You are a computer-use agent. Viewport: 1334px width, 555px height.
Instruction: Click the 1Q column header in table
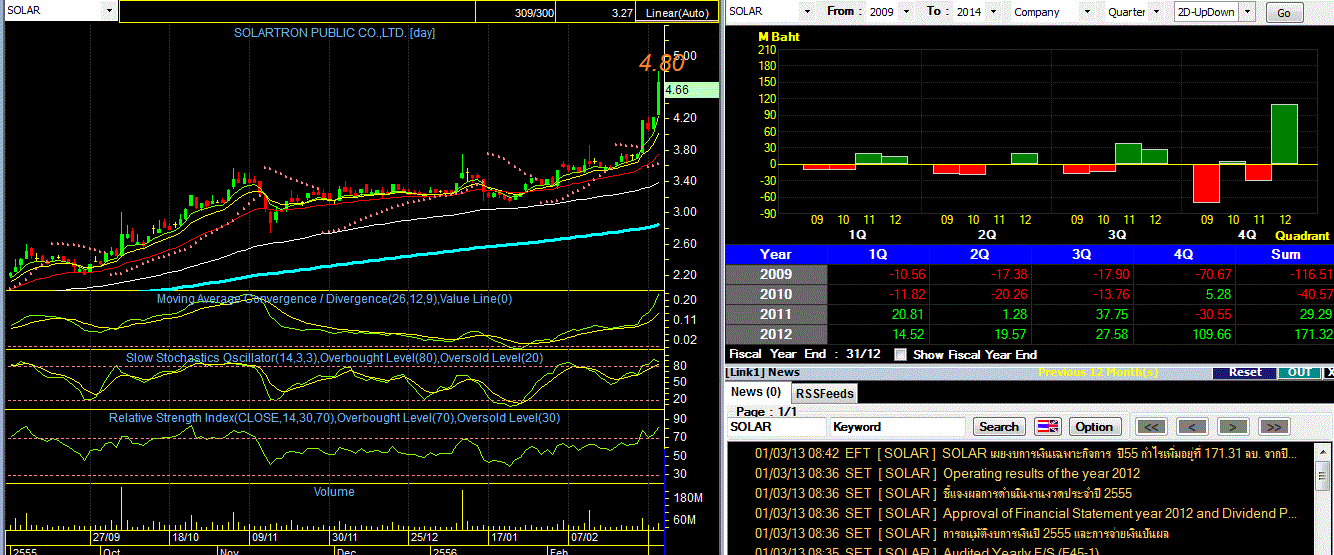(x=879, y=254)
